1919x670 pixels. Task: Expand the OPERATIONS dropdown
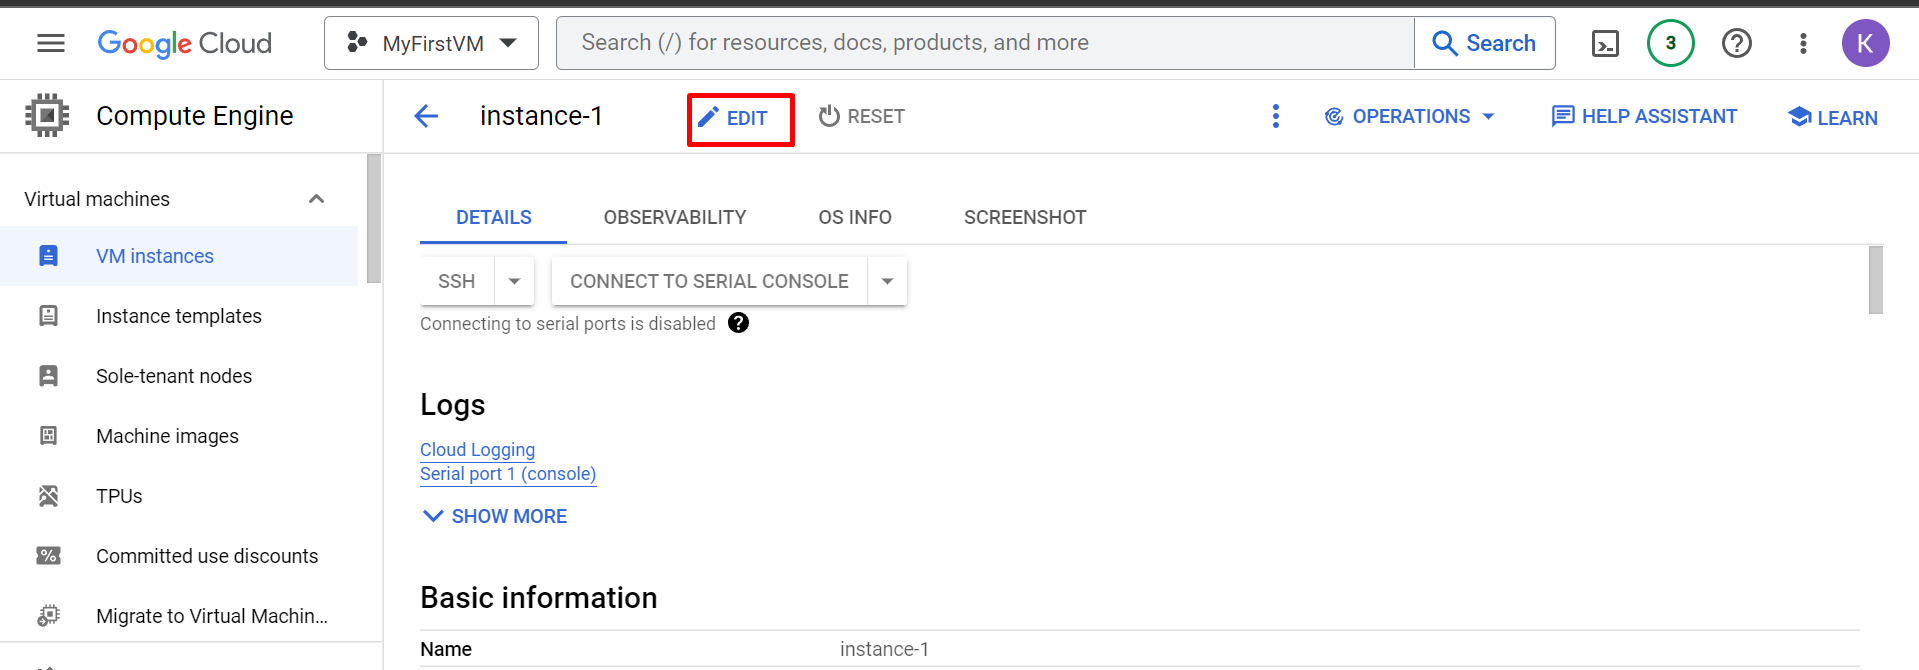(x=1410, y=116)
